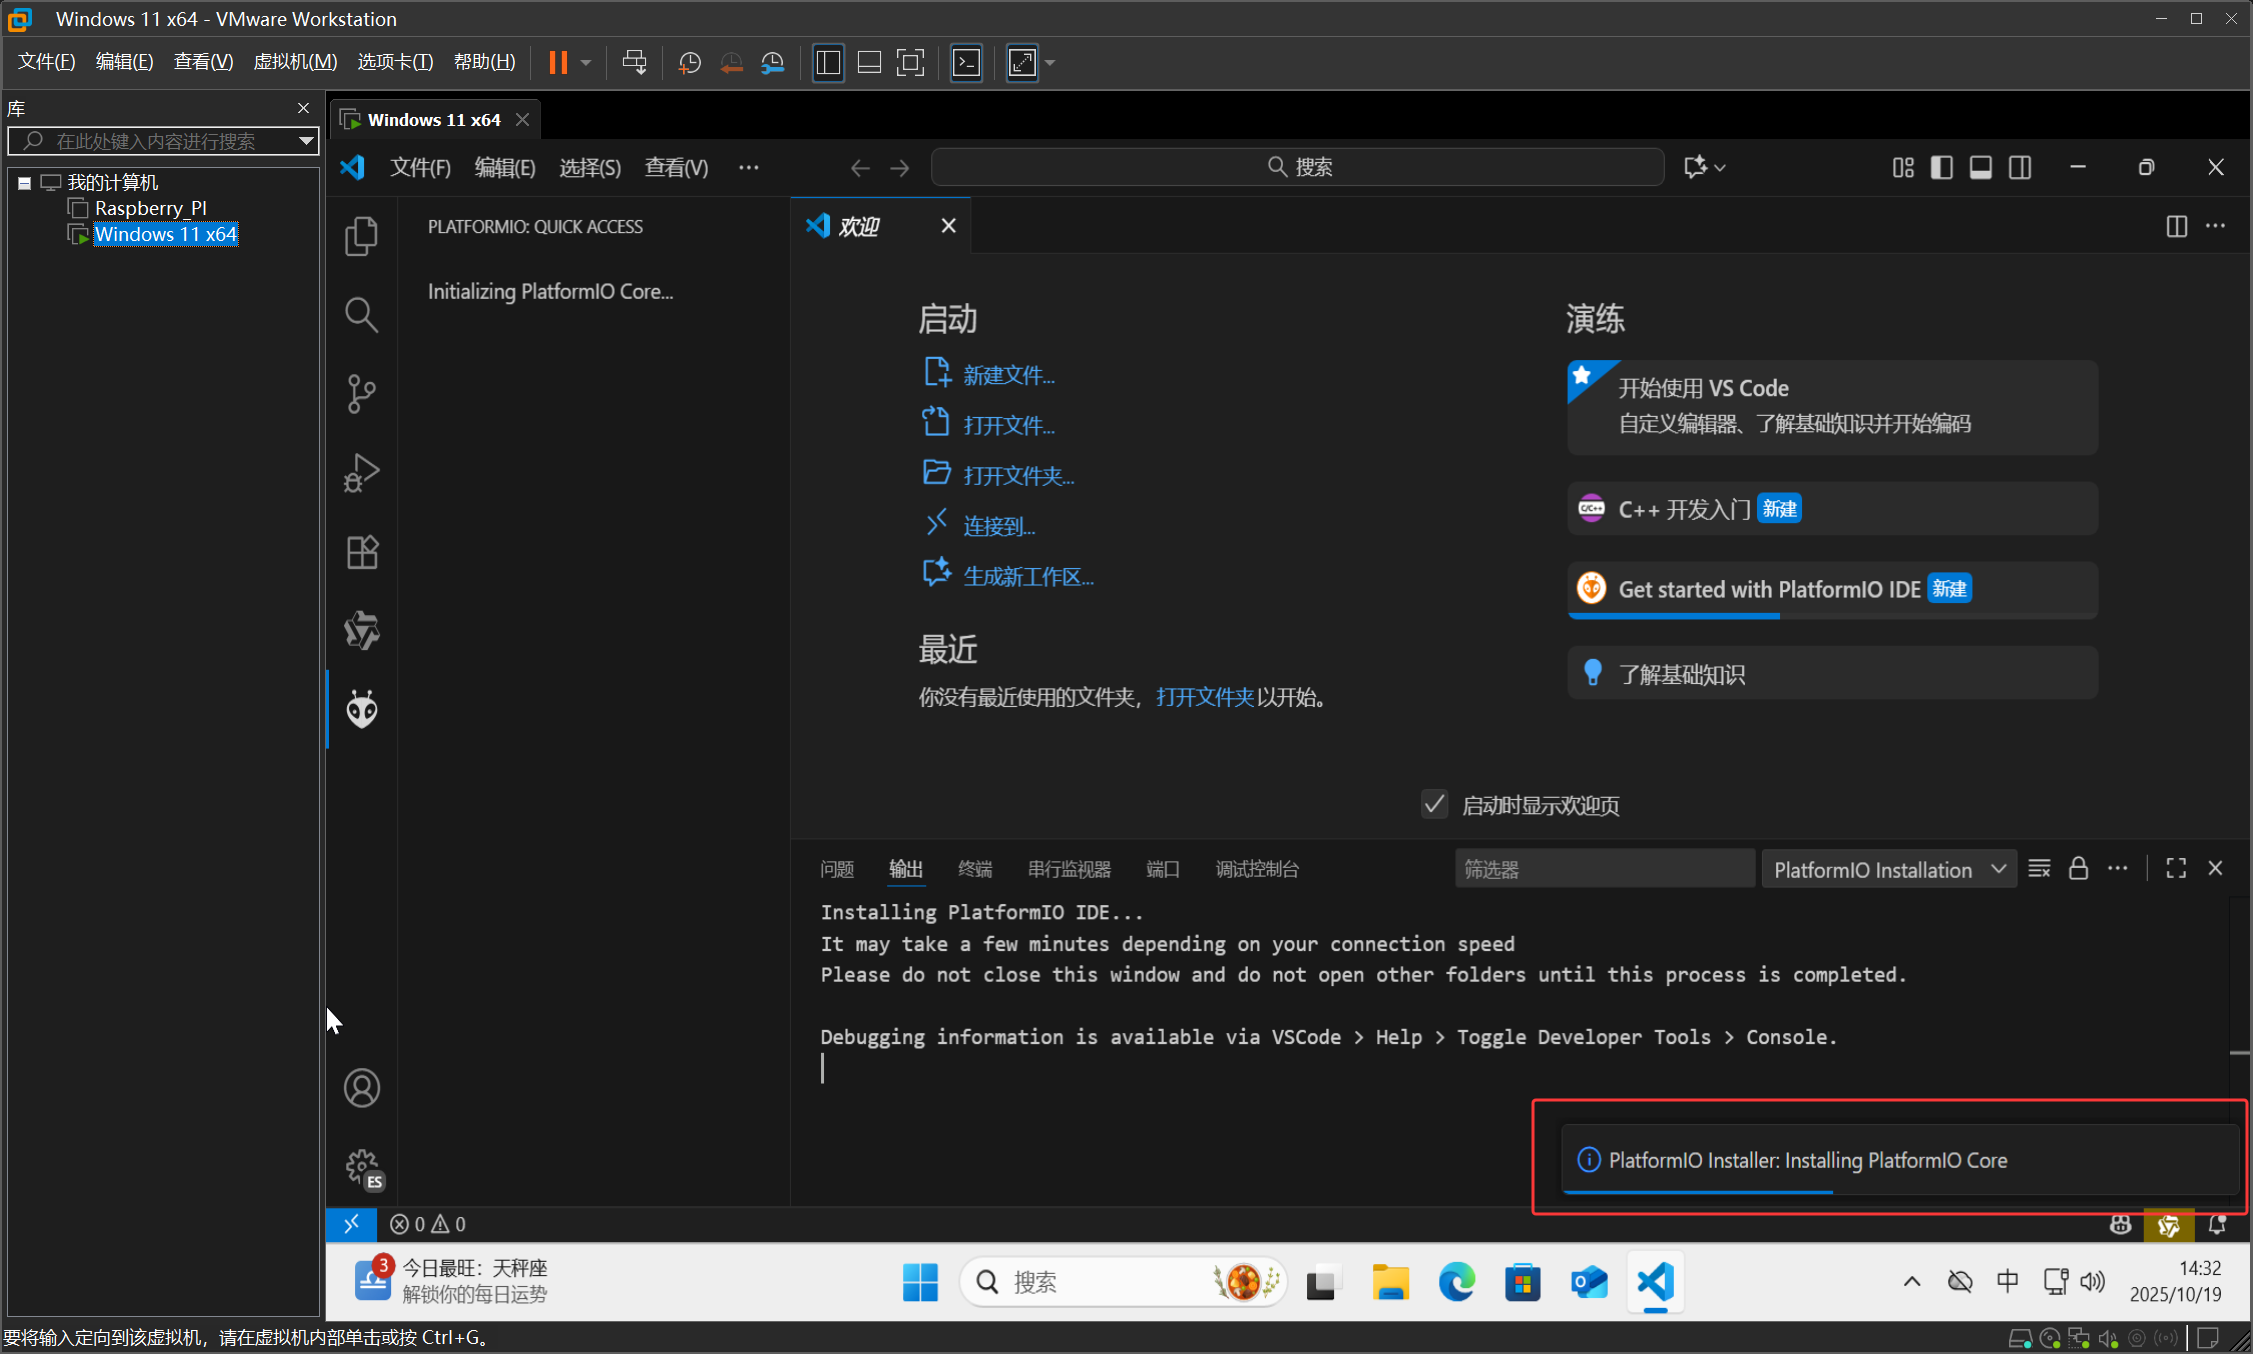
Task: Open the PlatformIO Installation channel dropdown
Action: click(x=1886, y=869)
